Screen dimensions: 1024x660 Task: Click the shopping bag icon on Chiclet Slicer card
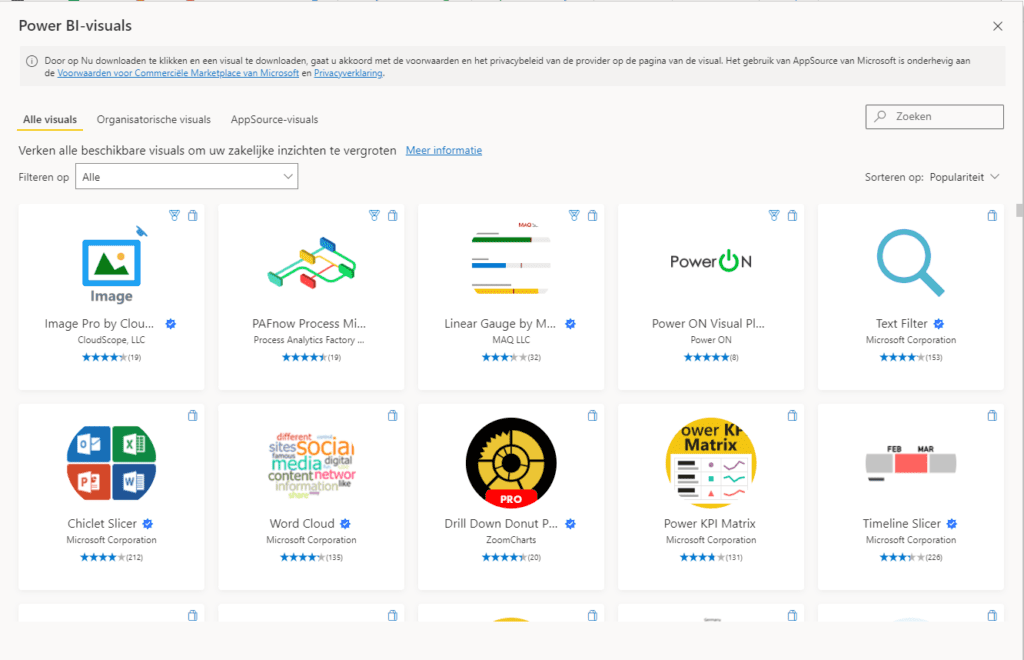pyautogui.click(x=193, y=415)
